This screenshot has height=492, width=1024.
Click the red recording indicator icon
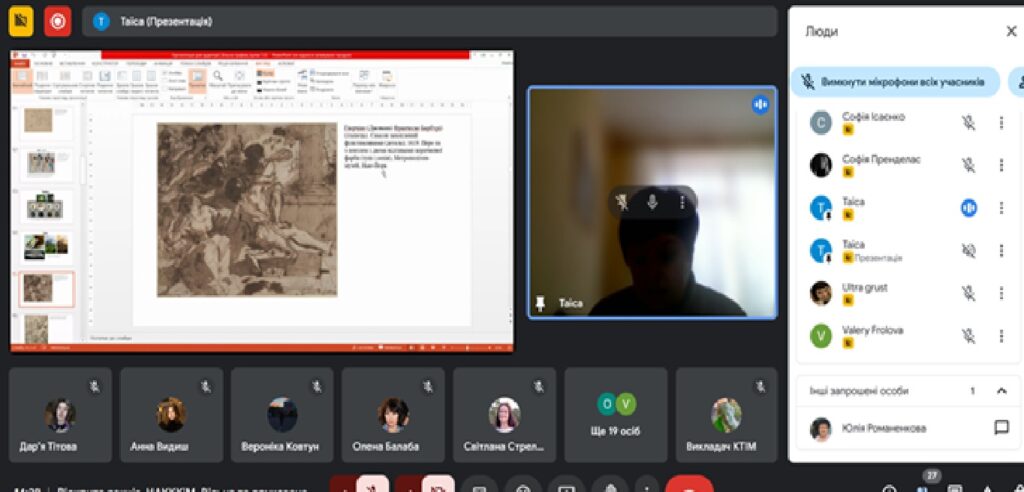click(x=57, y=21)
